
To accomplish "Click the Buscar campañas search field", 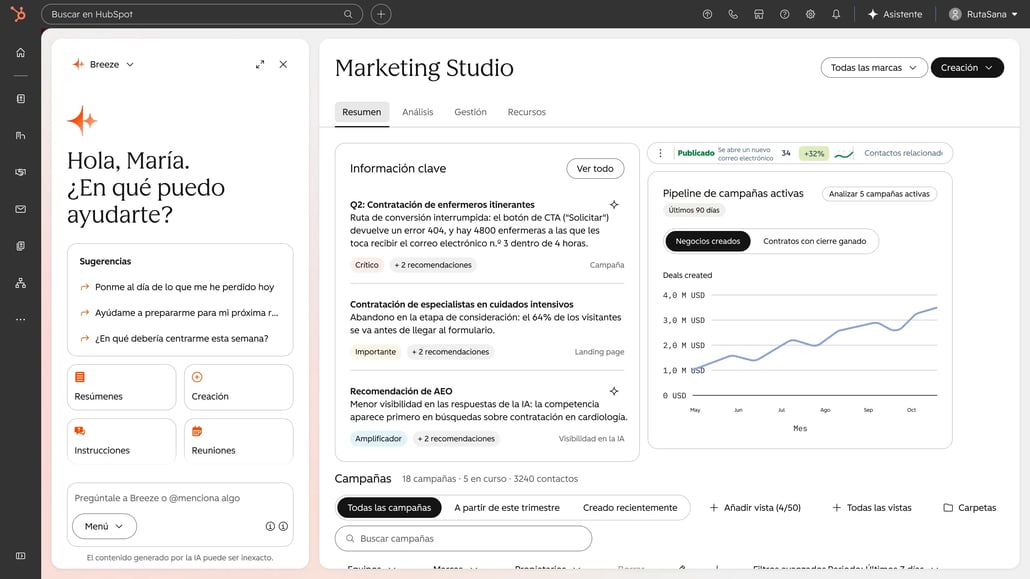I will click(x=463, y=538).
